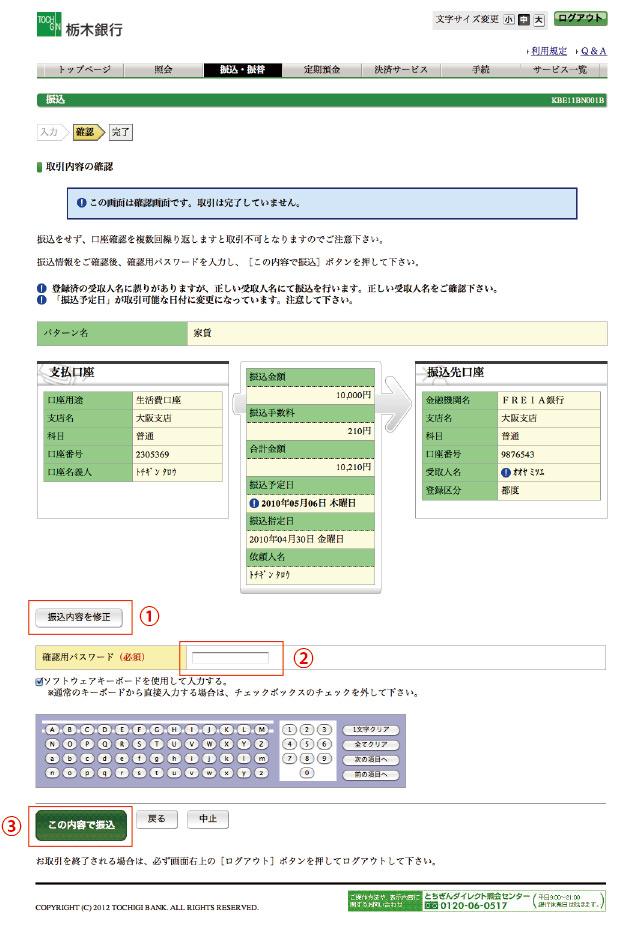
Task: Tap uppercase Z key on software keyboard
Action: pos(261,744)
